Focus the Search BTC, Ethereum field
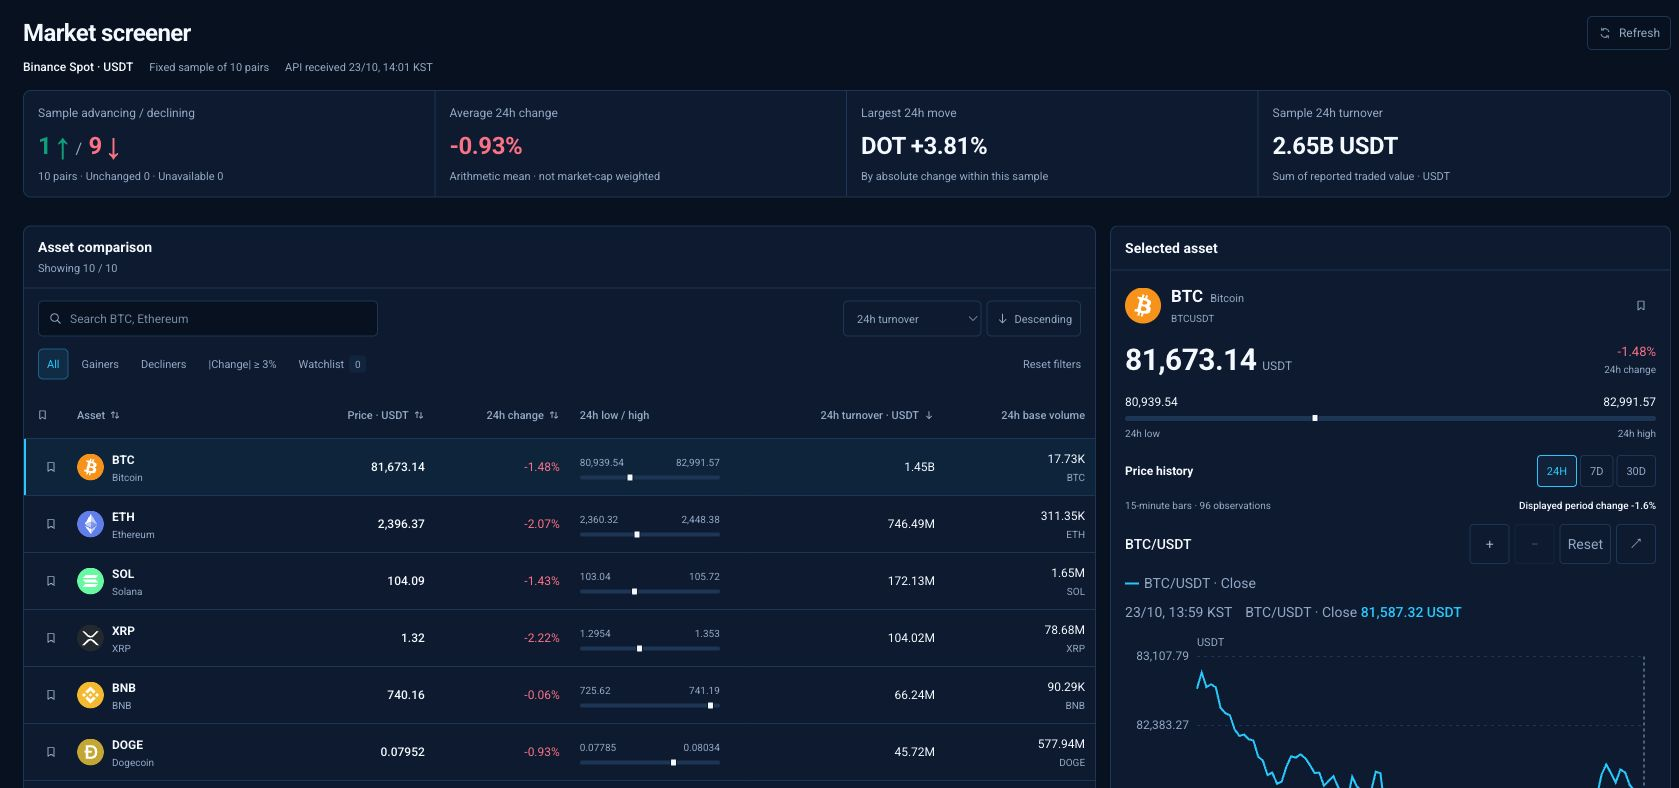This screenshot has width=1679, height=788. (x=208, y=319)
